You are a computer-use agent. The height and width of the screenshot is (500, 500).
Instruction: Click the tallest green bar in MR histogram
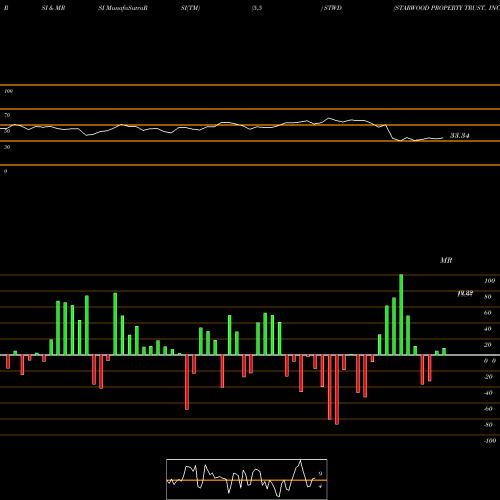401,315
